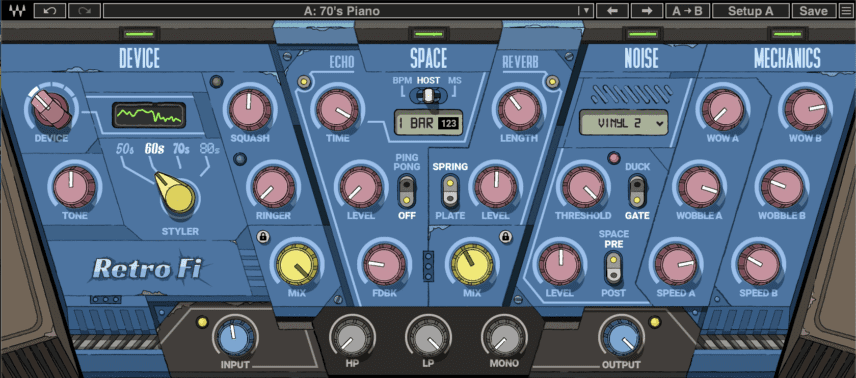Open the hamburger menu in the top bar
This screenshot has height=378, width=856.
(x=846, y=10)
